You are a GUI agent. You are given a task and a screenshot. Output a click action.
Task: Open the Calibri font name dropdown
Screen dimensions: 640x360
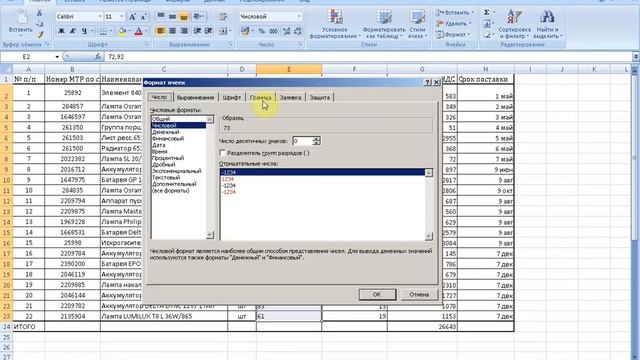point(100,17)
